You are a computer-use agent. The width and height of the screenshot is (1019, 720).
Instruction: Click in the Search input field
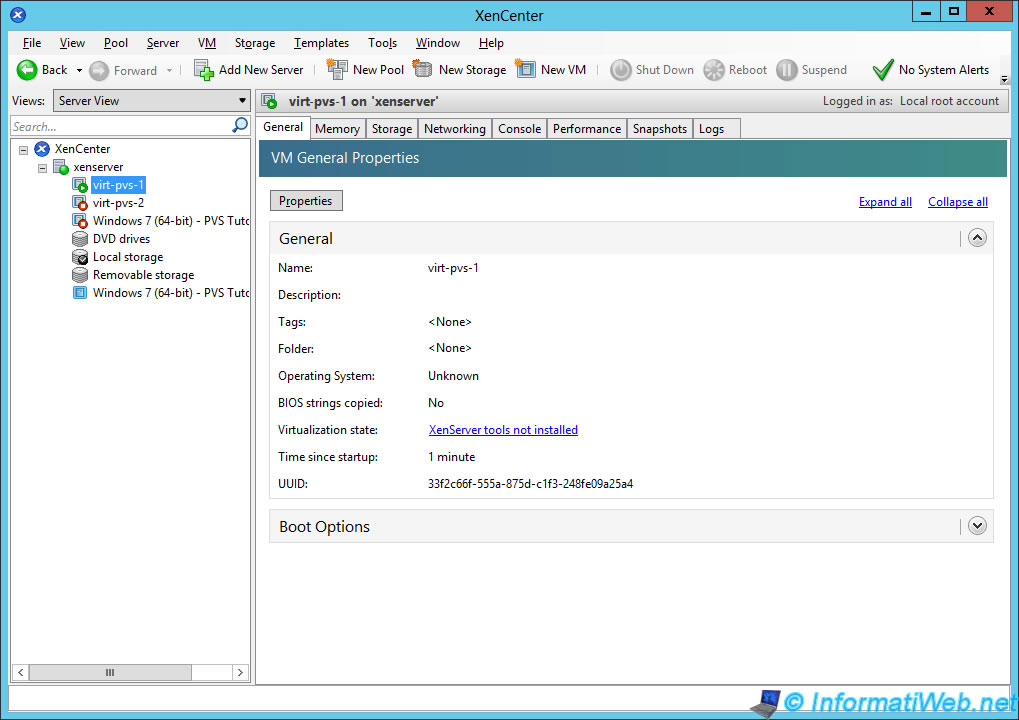point(120,127)
